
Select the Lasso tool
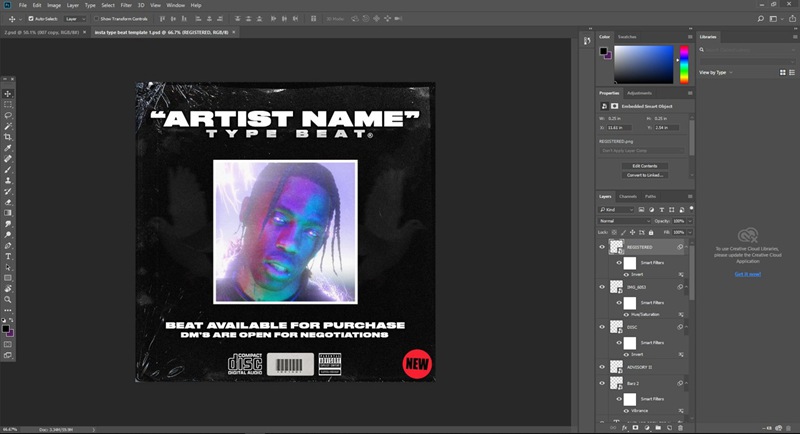coord(8,115)
